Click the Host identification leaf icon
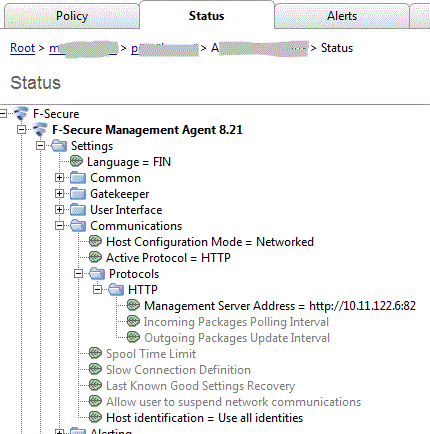This screenshot has width=430, height=434. 95,417
